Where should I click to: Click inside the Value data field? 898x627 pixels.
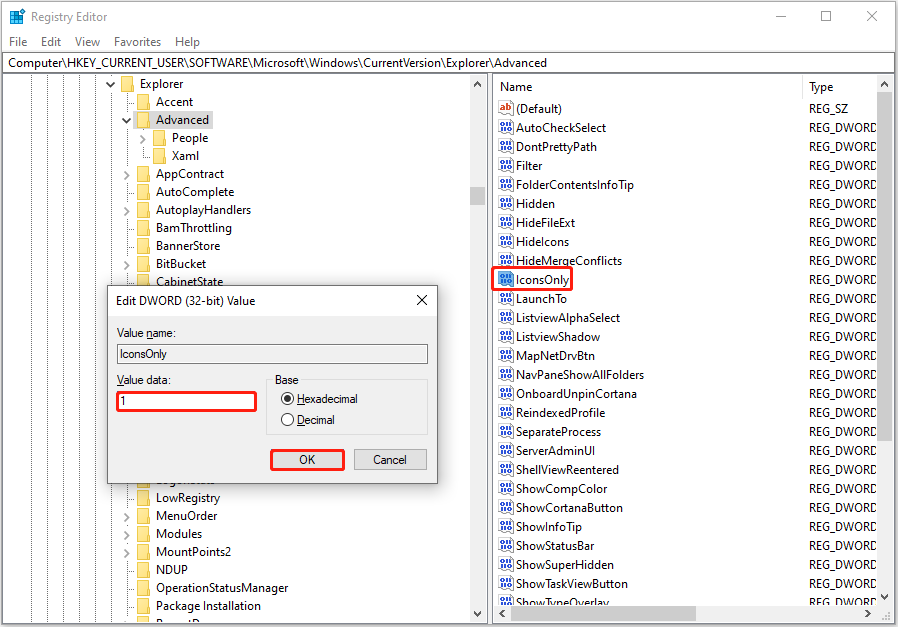tap(186, 399)
